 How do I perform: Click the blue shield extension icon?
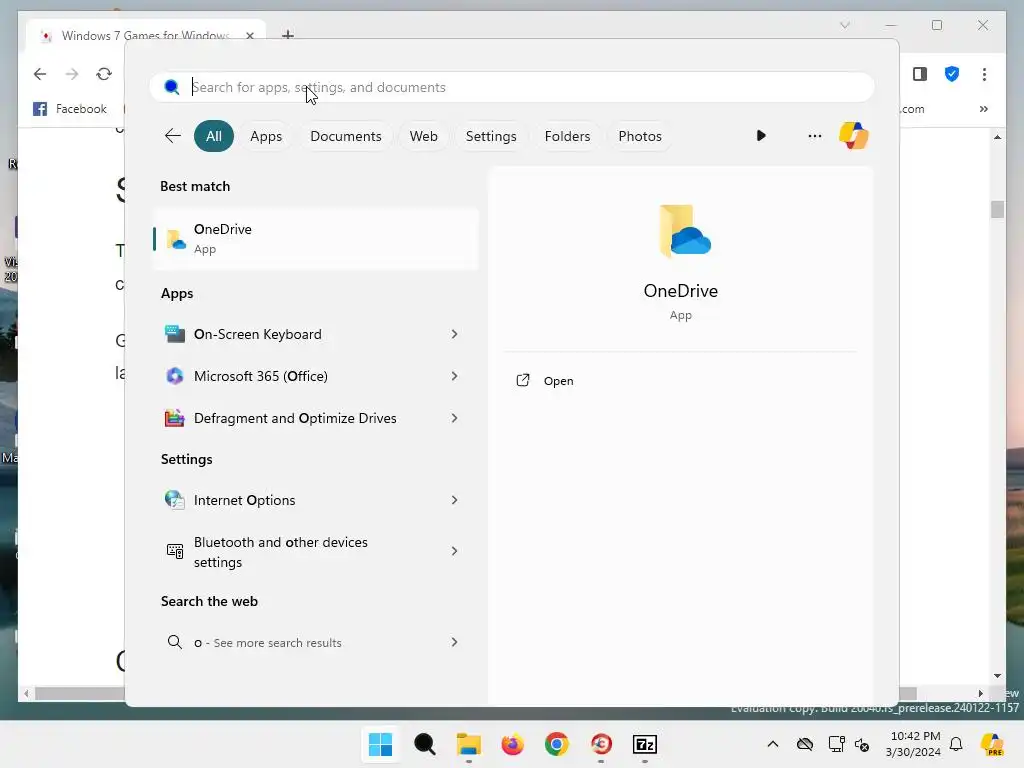tap(952, 74)
